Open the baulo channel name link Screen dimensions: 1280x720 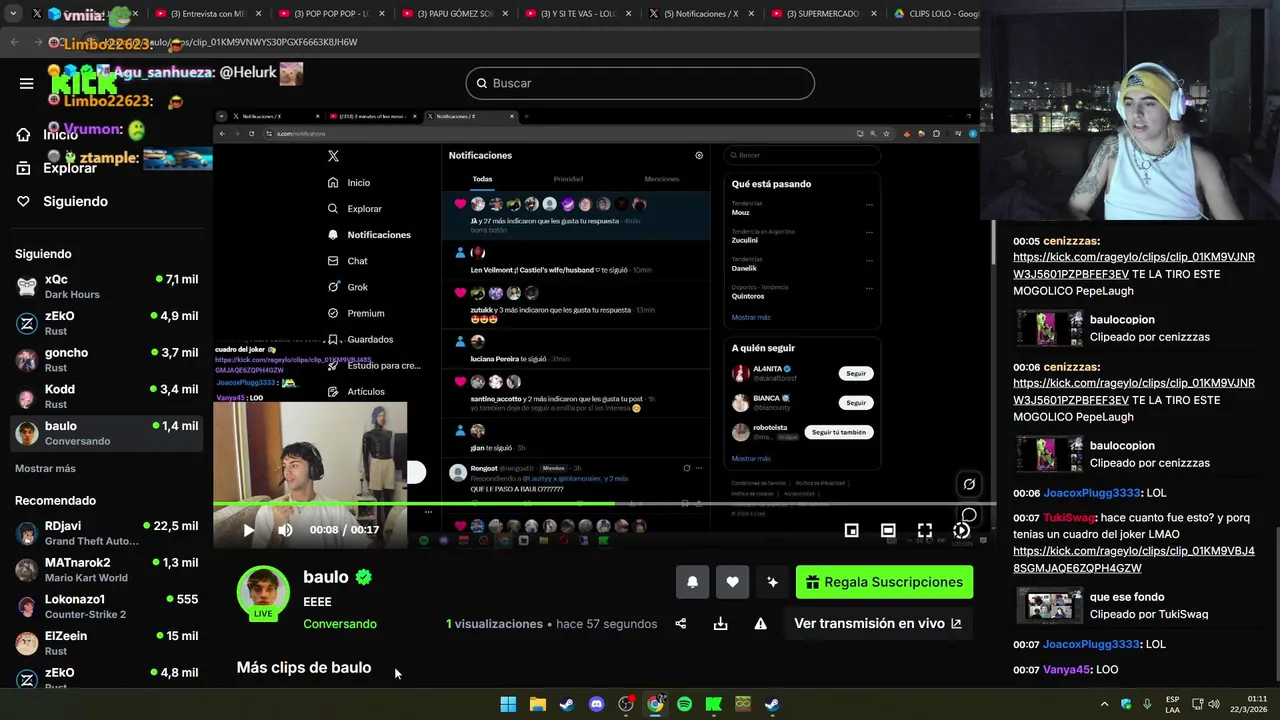pos(326,577)
